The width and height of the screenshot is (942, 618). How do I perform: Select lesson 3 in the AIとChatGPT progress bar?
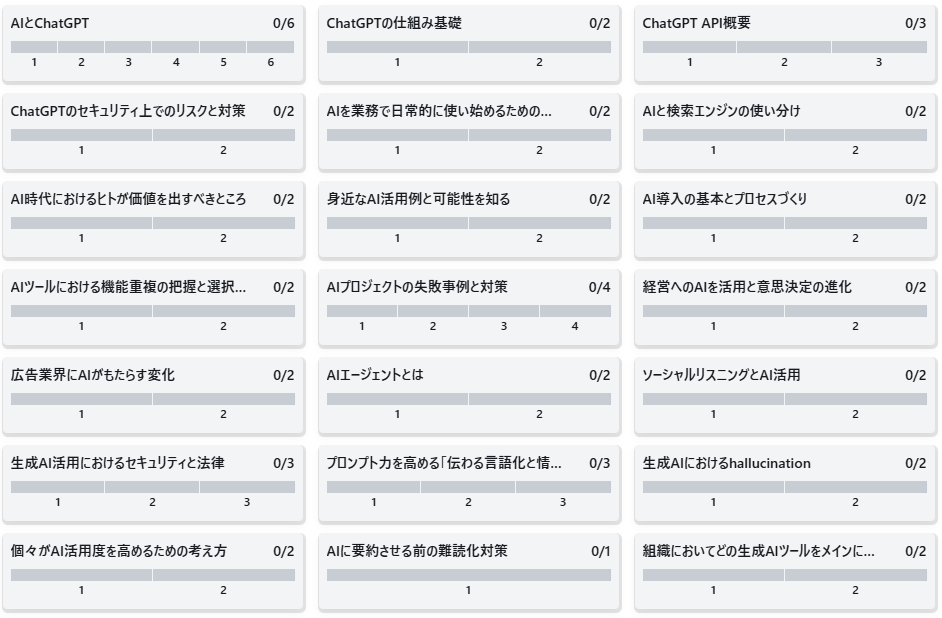pyautogui.click(x=127, y=45)
